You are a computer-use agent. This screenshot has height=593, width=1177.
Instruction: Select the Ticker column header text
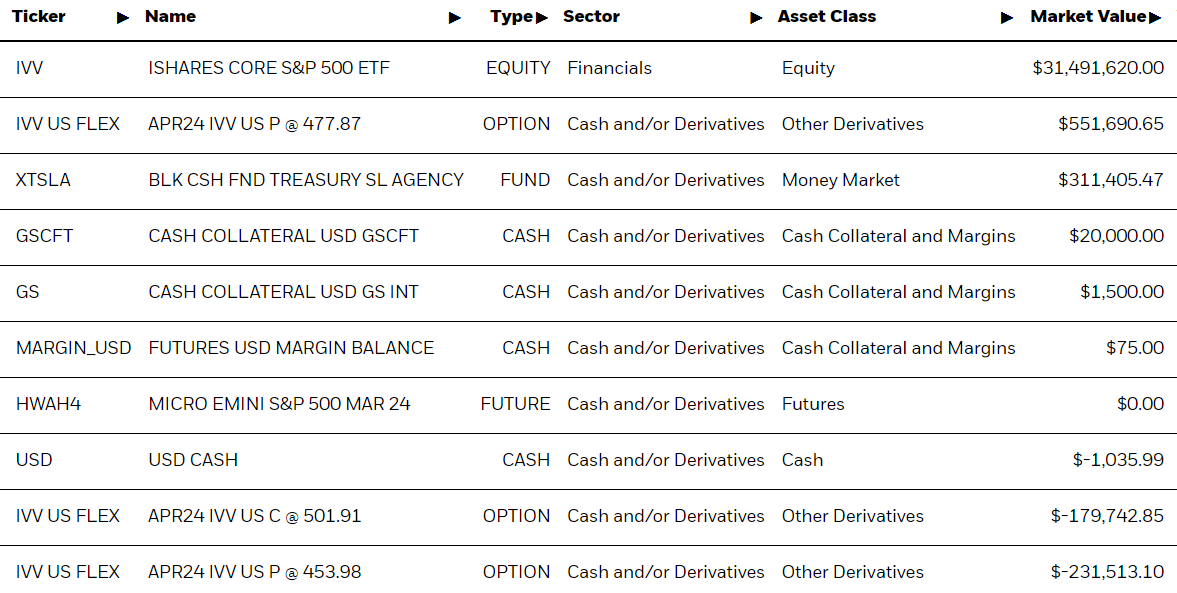38,17
